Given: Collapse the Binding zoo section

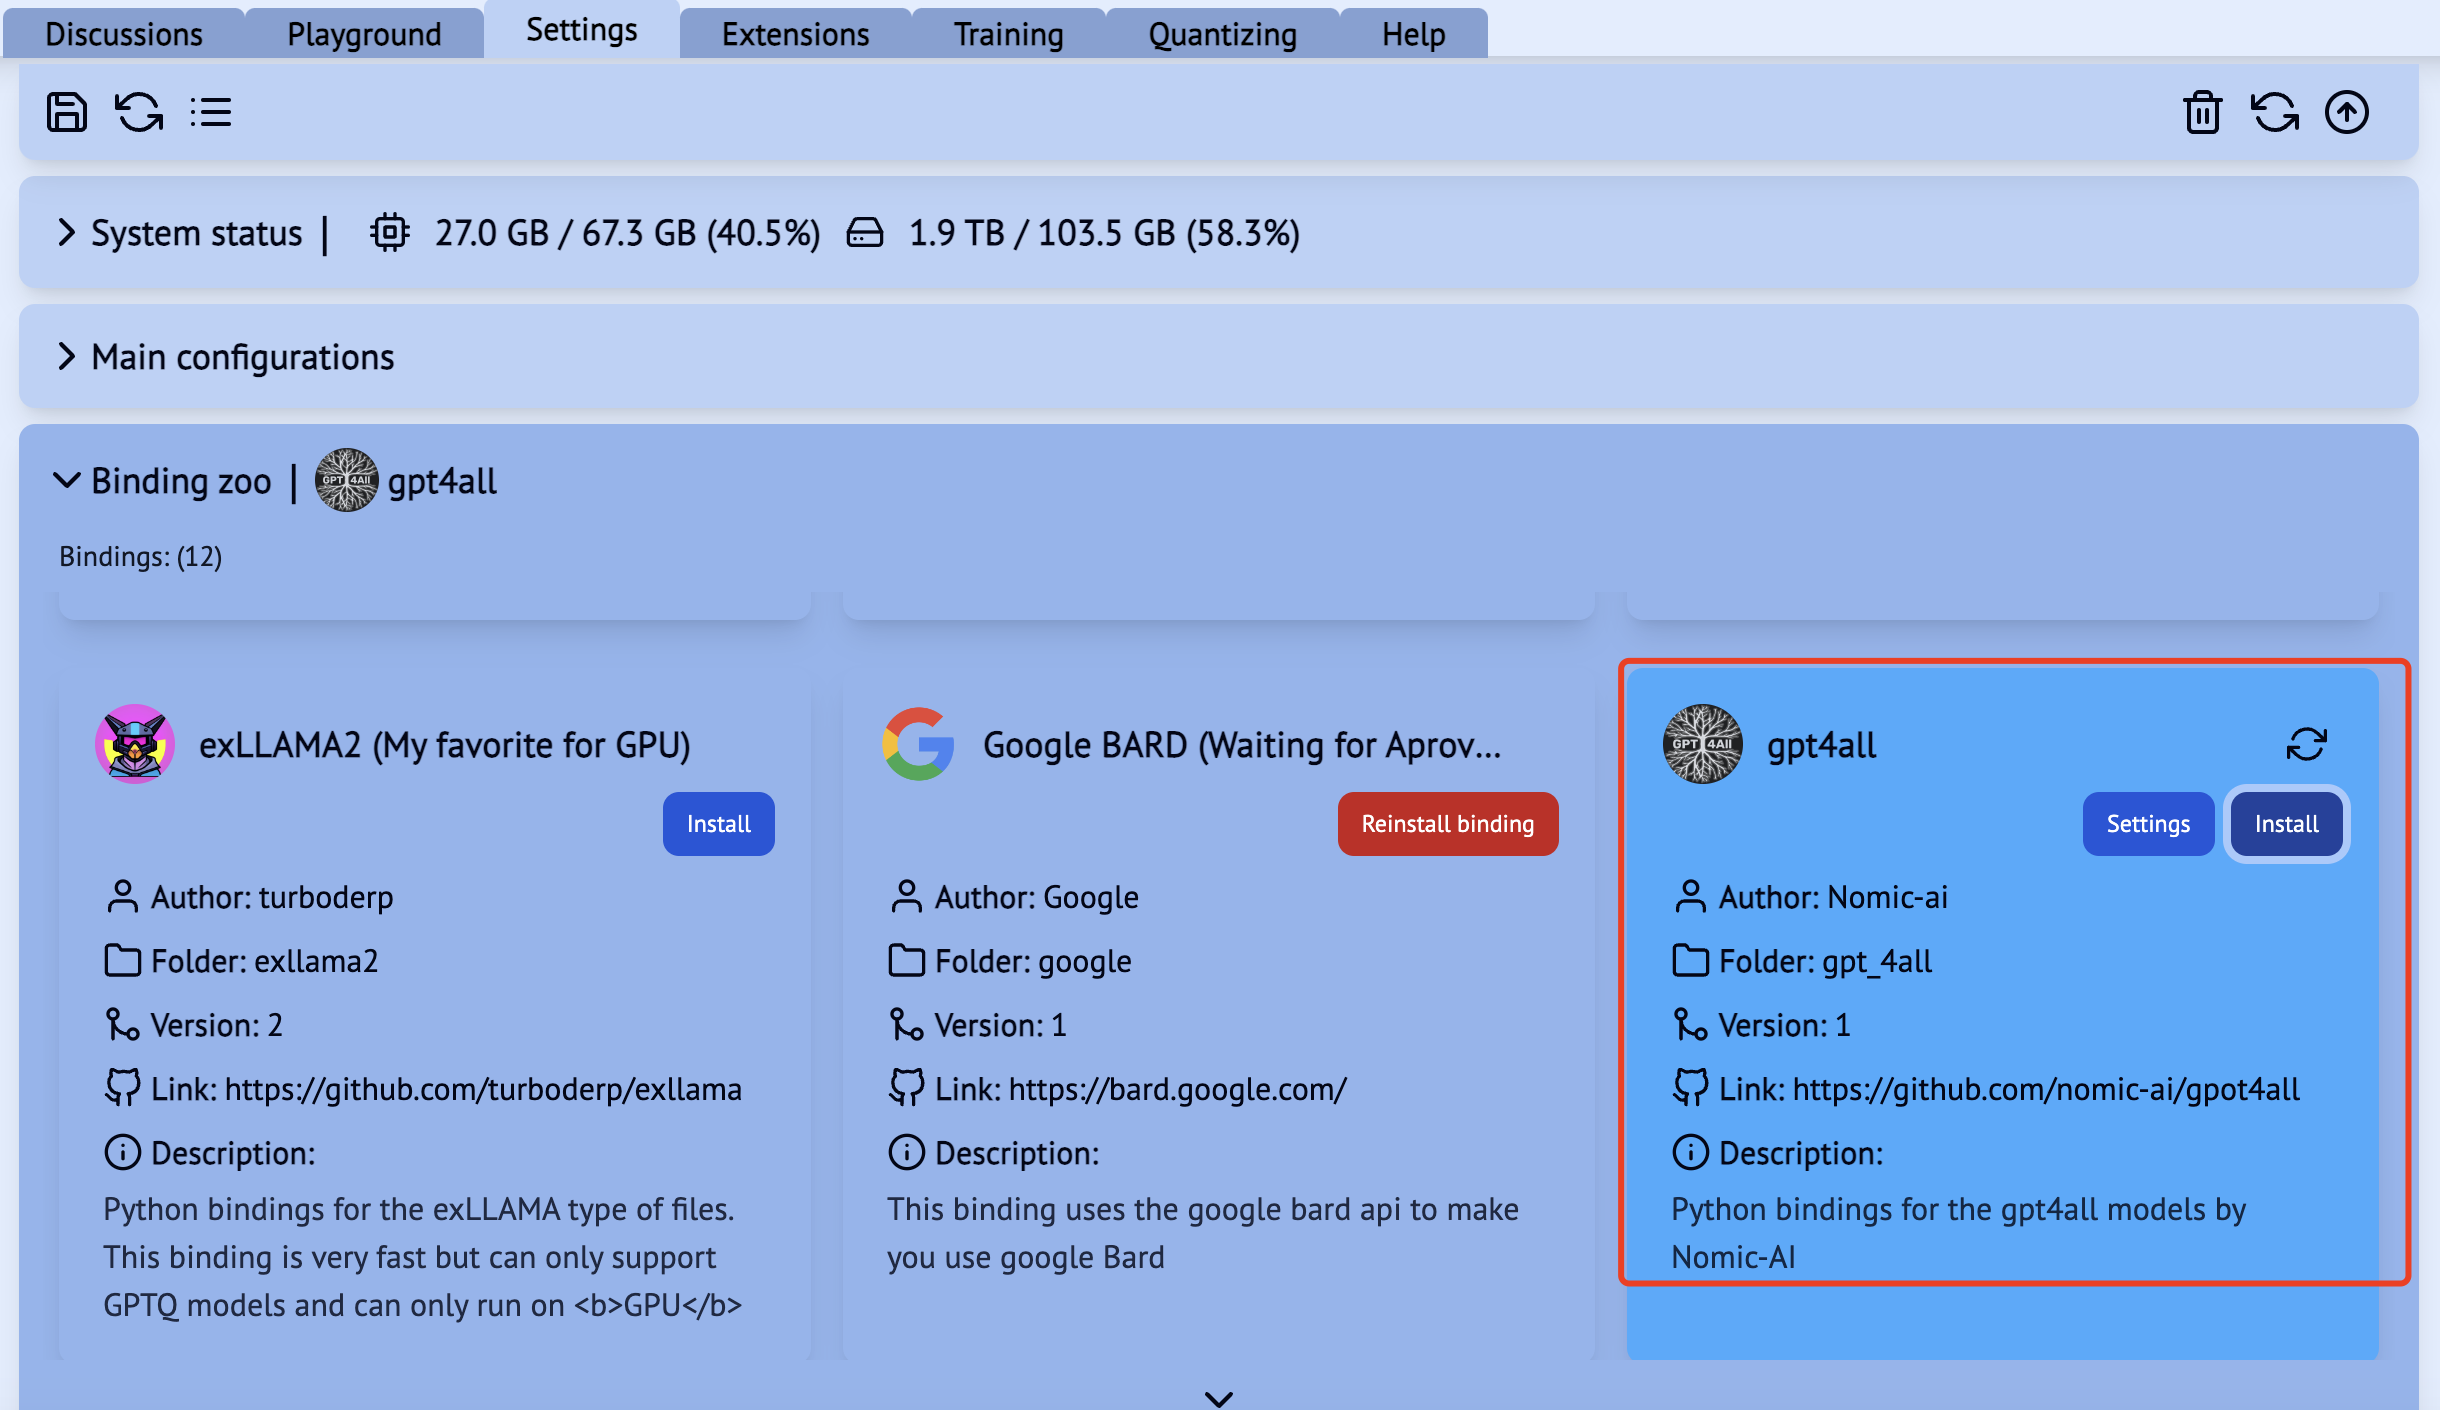Looking at the screenshot, I should (x=66, y=481).
